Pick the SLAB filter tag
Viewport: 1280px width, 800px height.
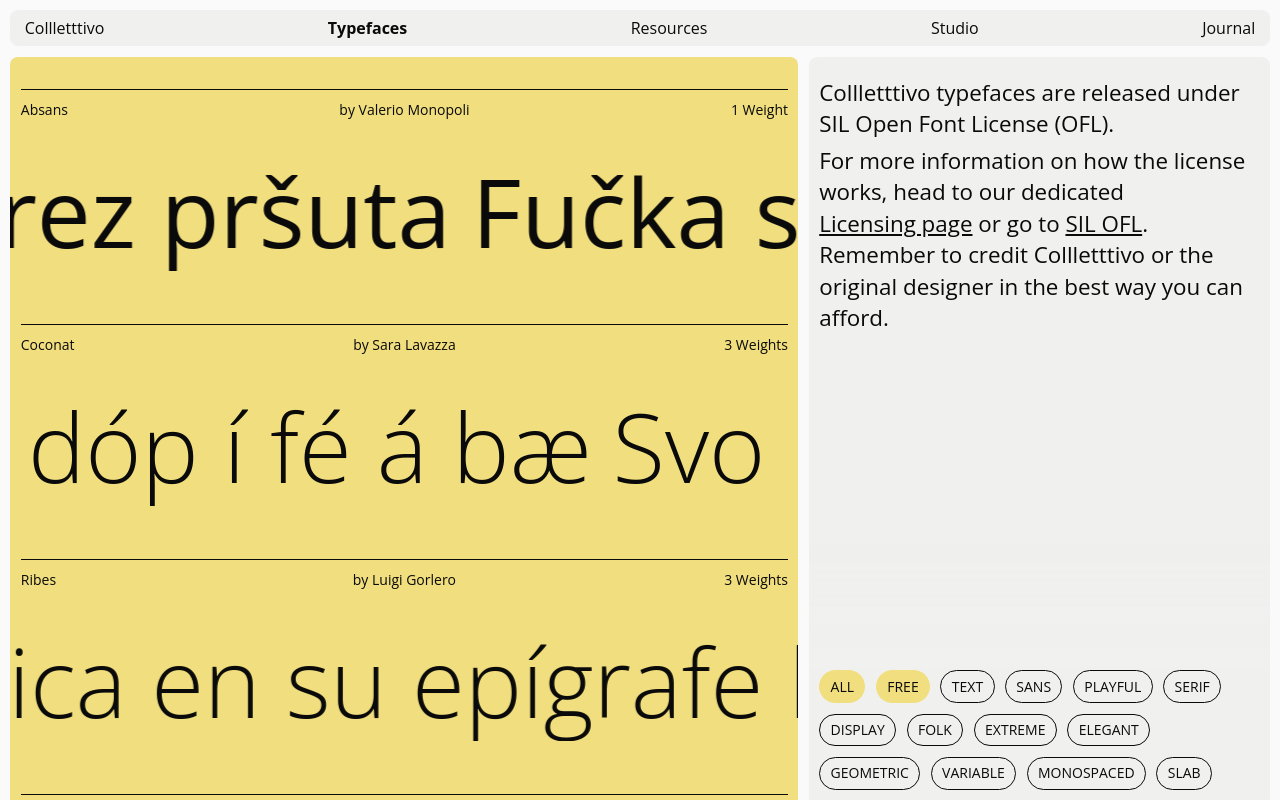click(x=1184, y=773)
